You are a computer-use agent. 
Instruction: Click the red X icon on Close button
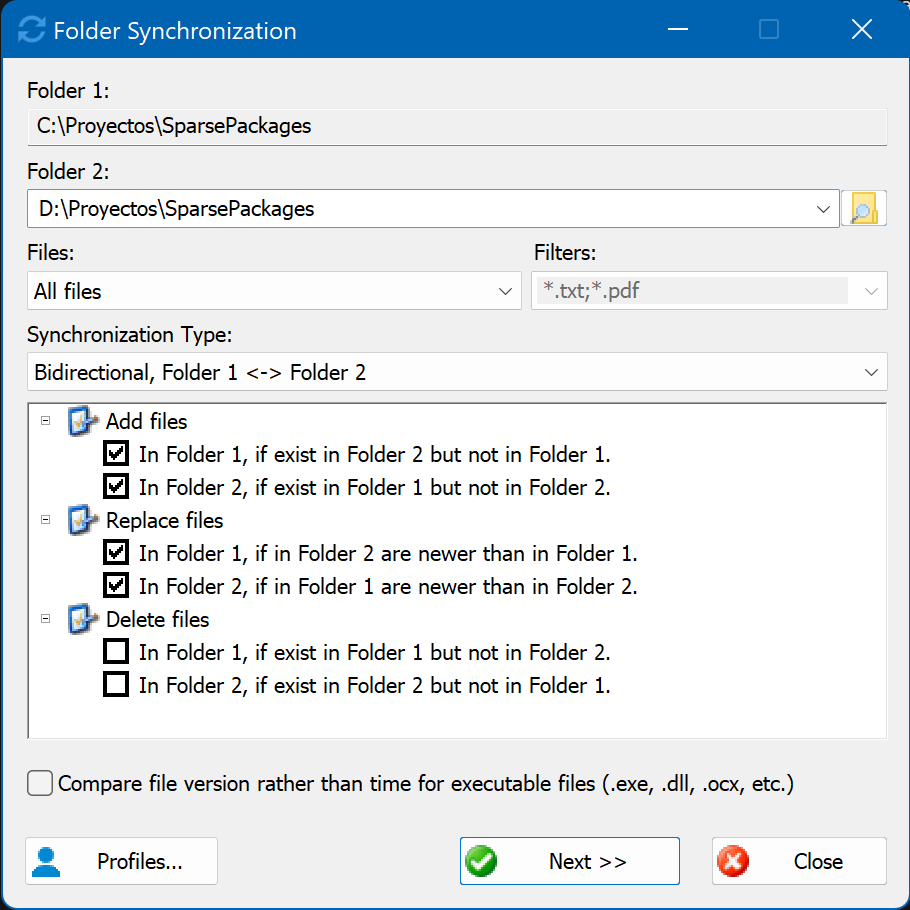pos(733,861)
